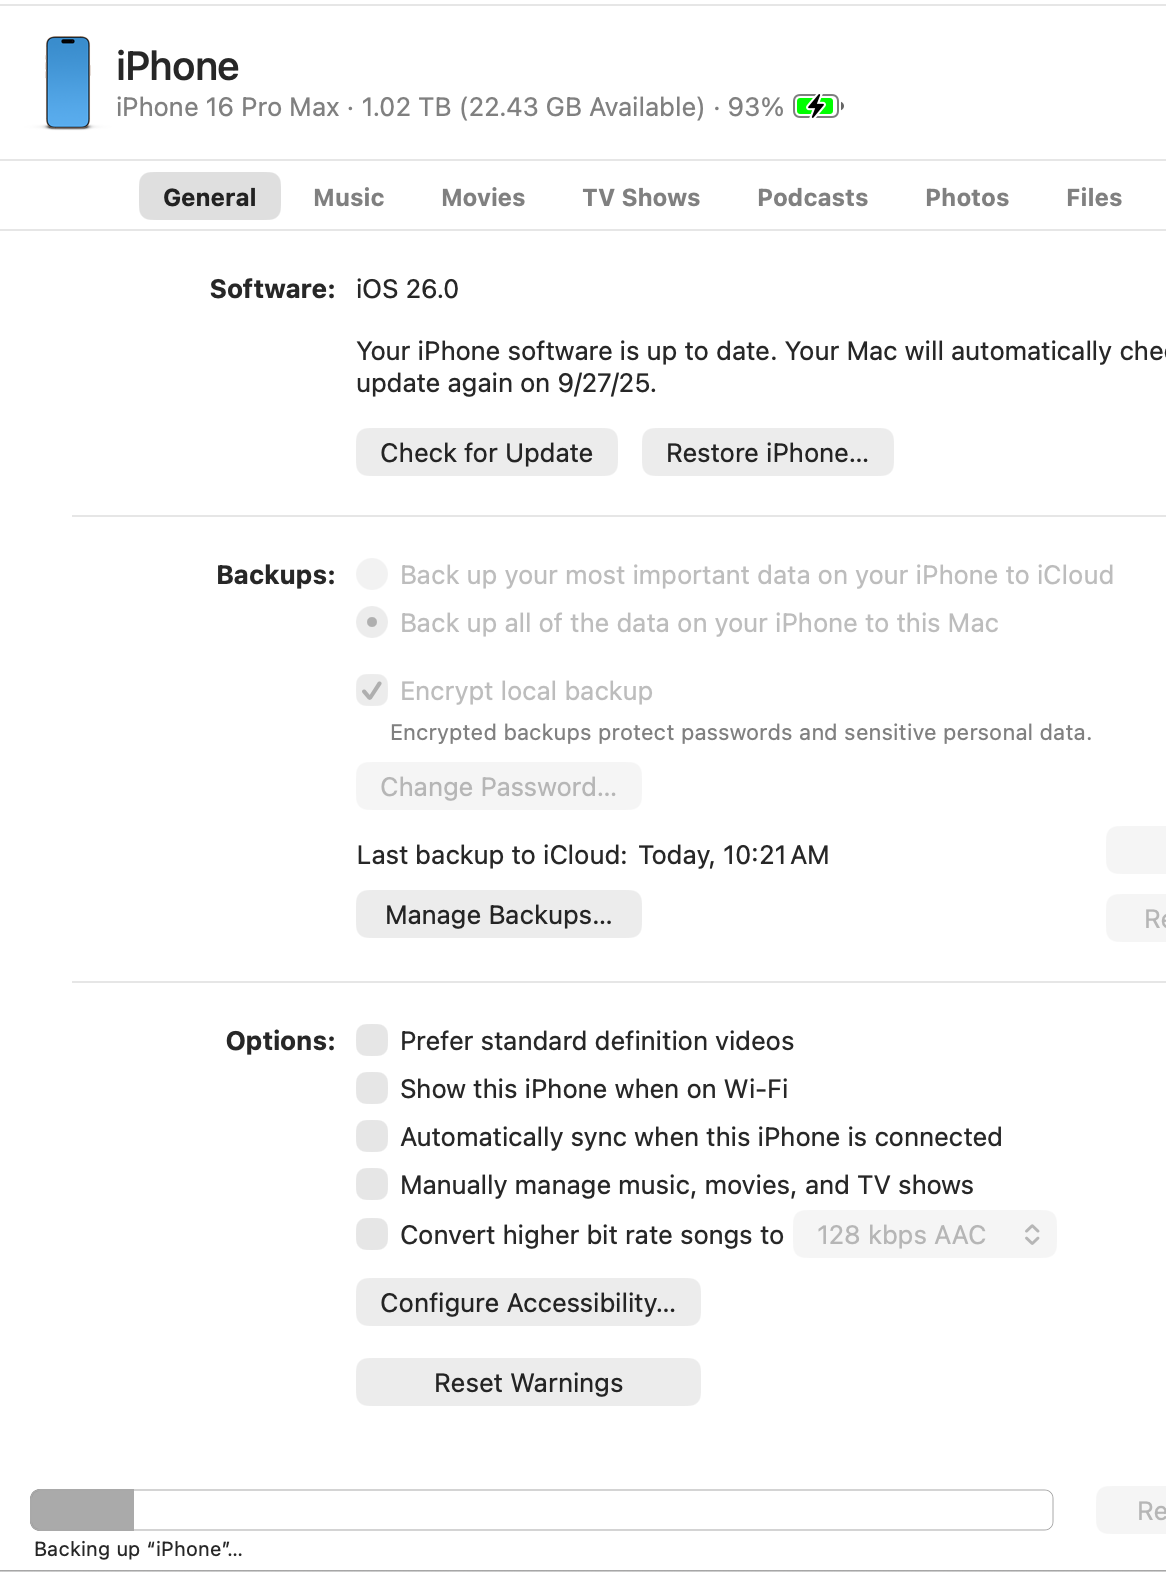
Task: Choose back up to this Mac option
Action: 372,623
